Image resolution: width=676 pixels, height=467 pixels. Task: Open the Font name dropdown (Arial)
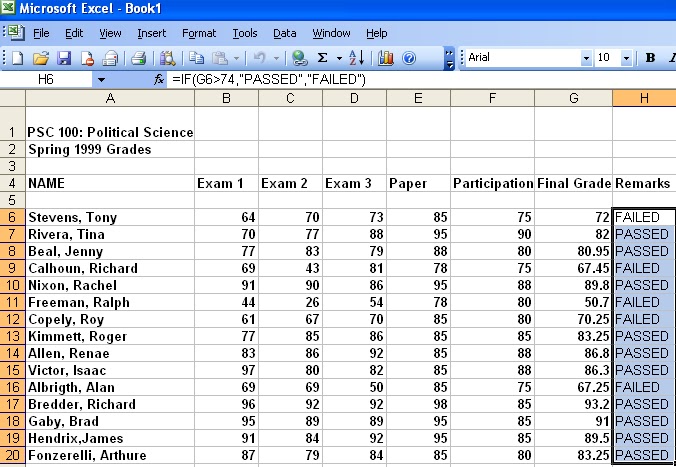(586, 58)
